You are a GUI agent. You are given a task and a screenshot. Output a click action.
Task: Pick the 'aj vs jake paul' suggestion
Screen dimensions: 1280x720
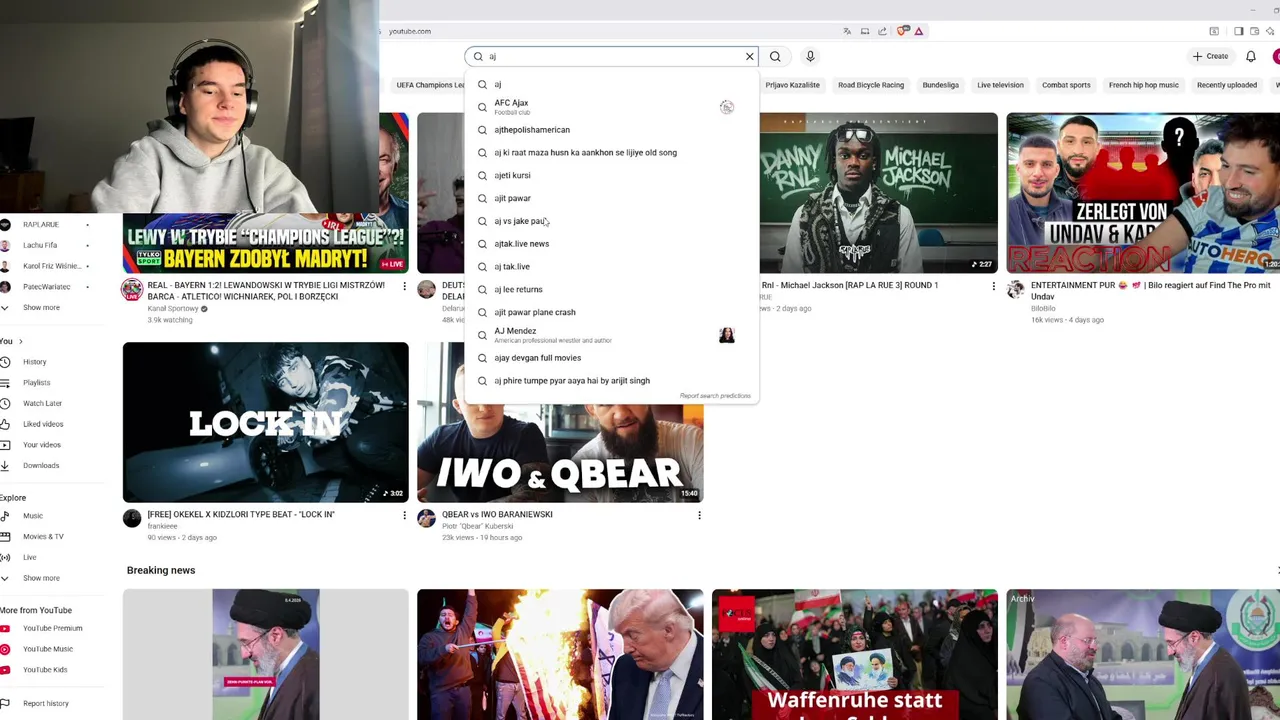tap(611, 221)
